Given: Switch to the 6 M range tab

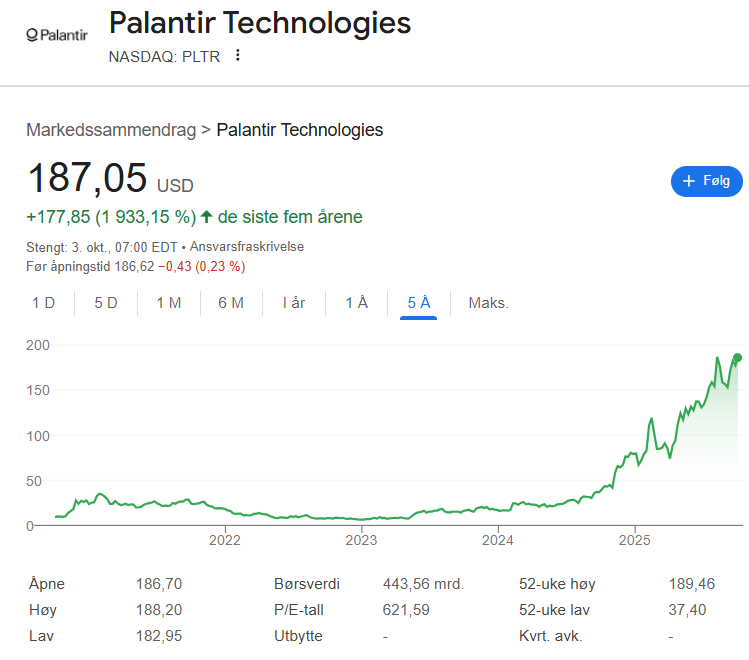Looking at the screenshot, I should (x=231, y=303).
